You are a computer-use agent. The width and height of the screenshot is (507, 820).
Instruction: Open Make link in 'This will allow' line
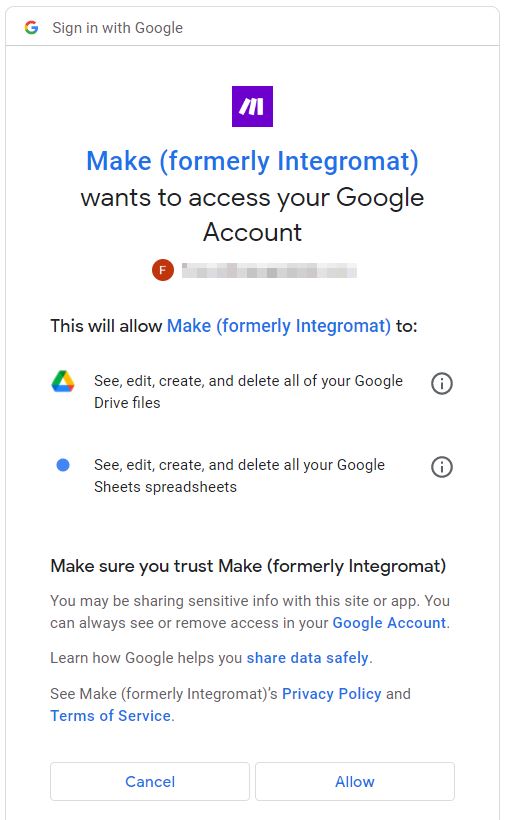click(x=278, y=326)
